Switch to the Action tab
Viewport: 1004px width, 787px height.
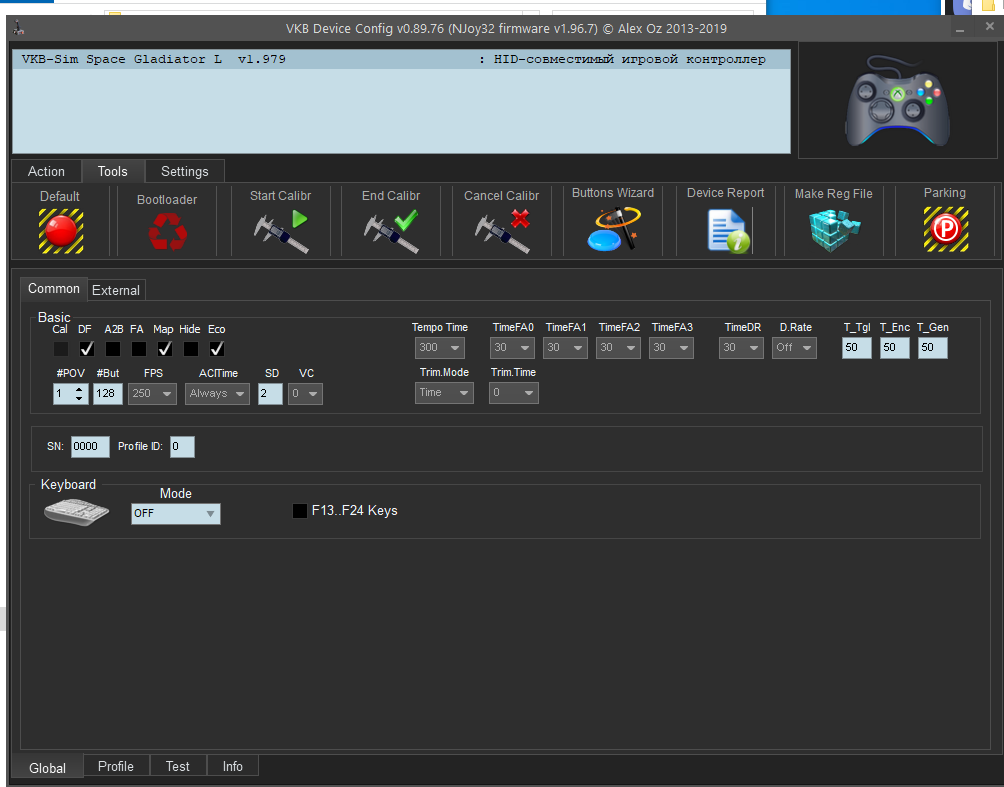(x=46, y=172)
